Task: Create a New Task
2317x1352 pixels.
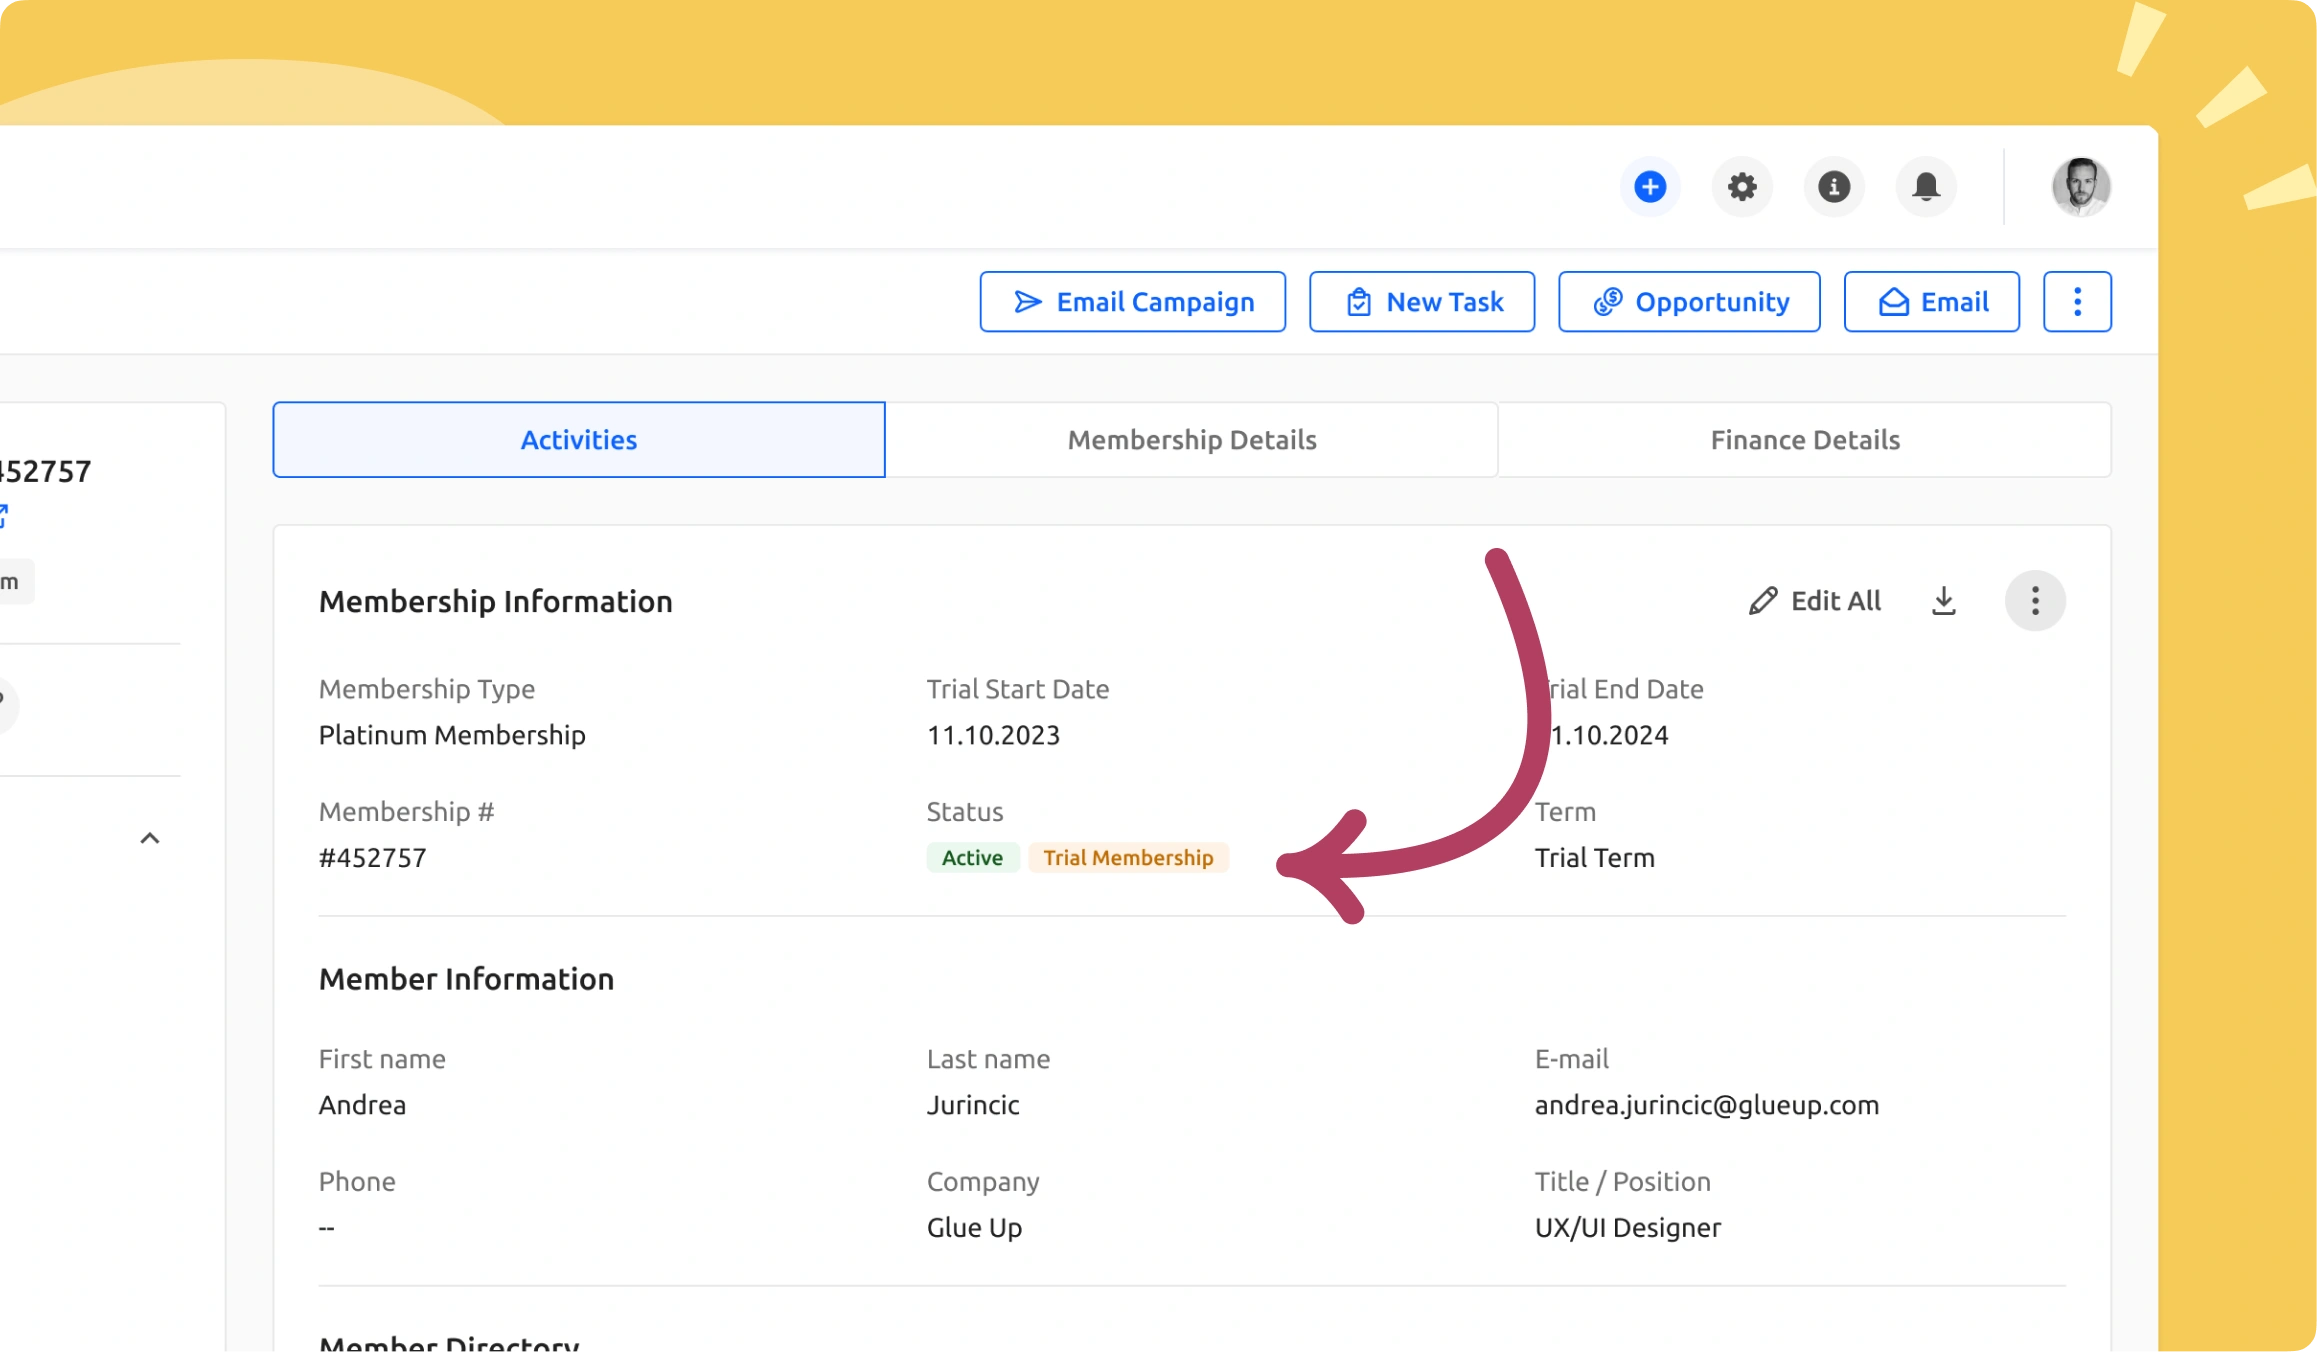Action: pyautogui.click(x=1422, y=302)
